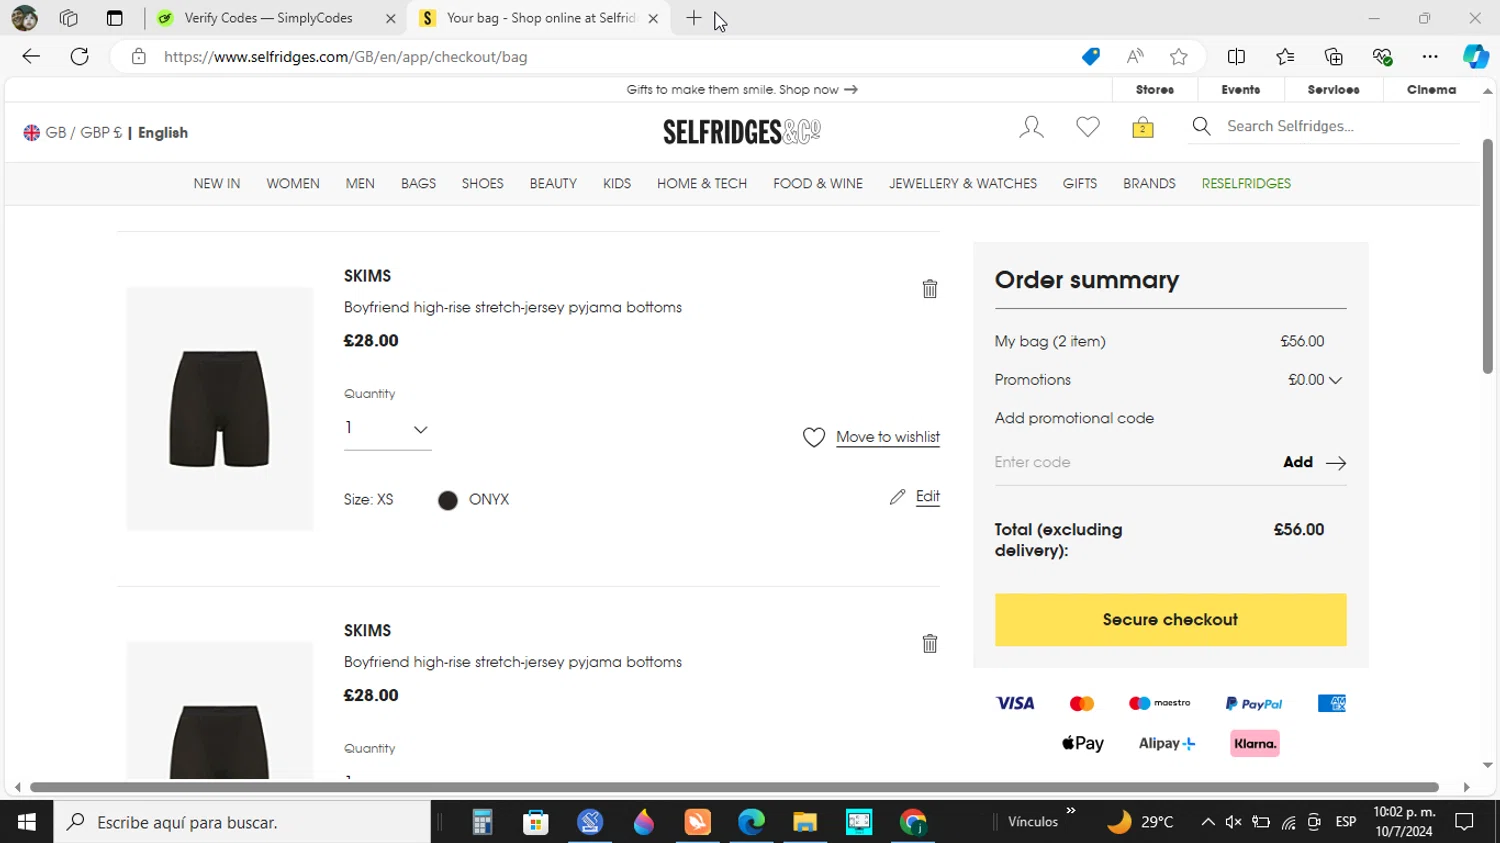This screenshot has height=843, width=1500.
Task: Refresh the Selfridges page
Action: (x=80, y=56)
